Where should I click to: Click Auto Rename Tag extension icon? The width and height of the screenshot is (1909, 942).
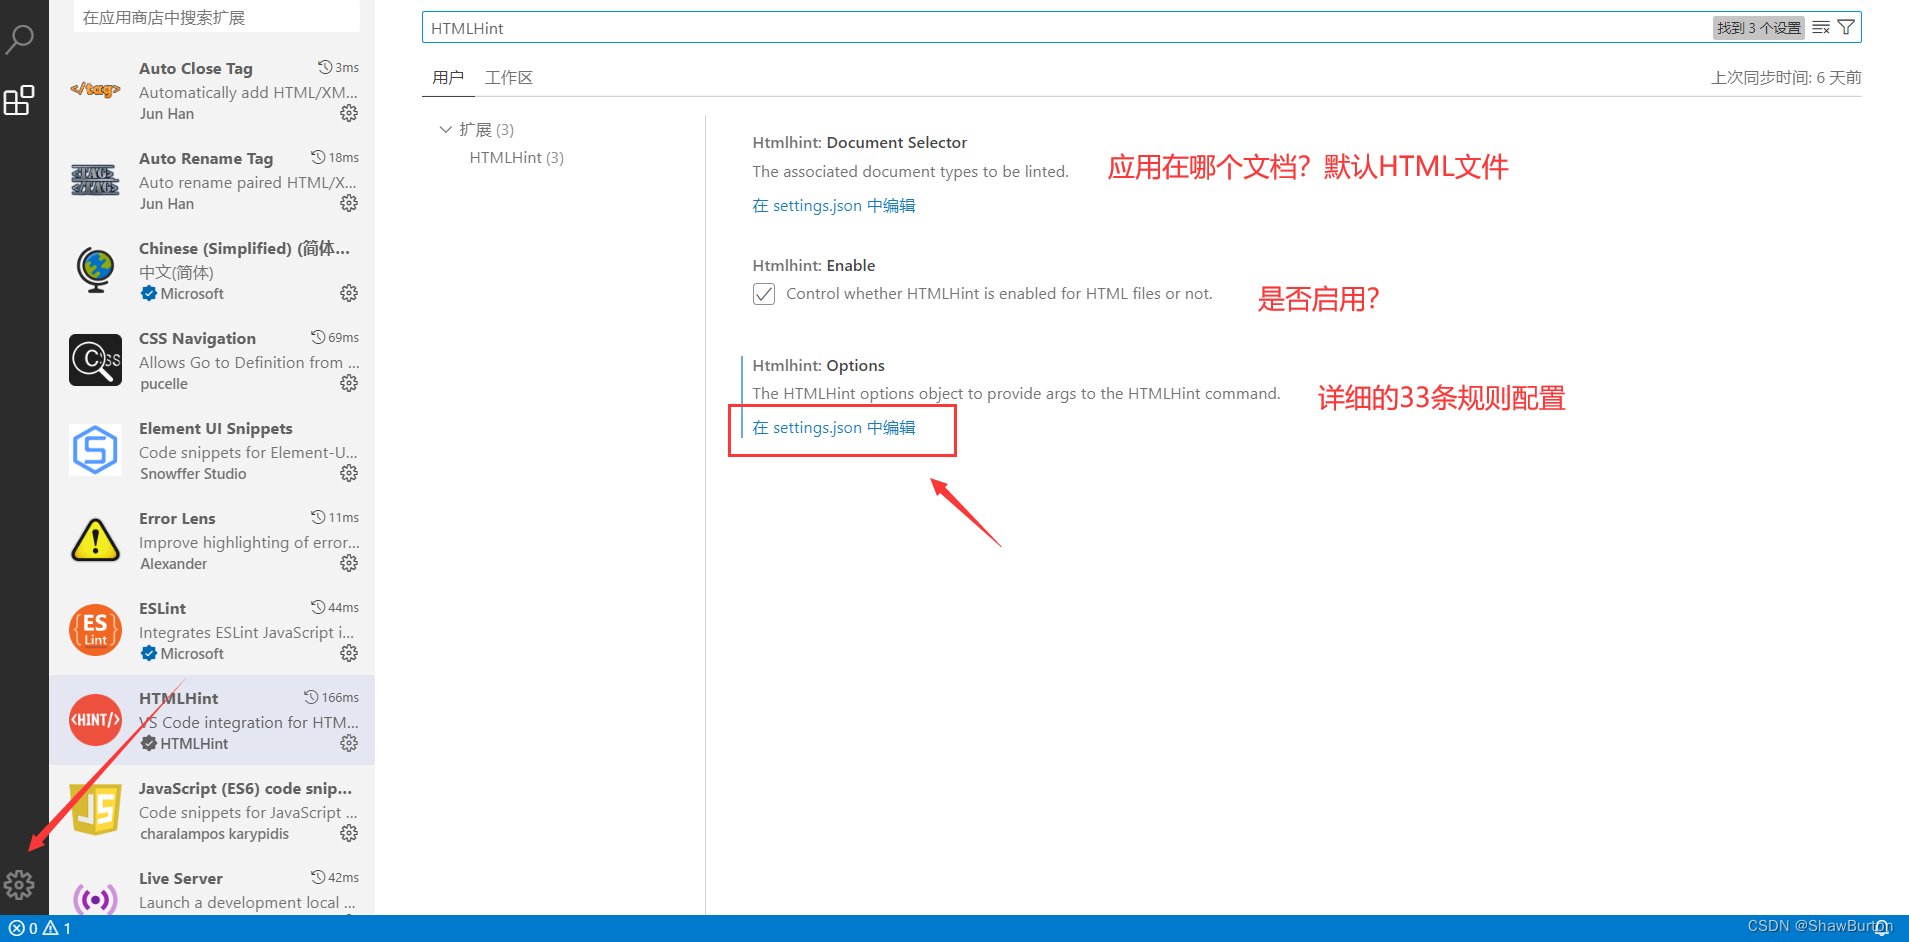(x=95, y=180)
